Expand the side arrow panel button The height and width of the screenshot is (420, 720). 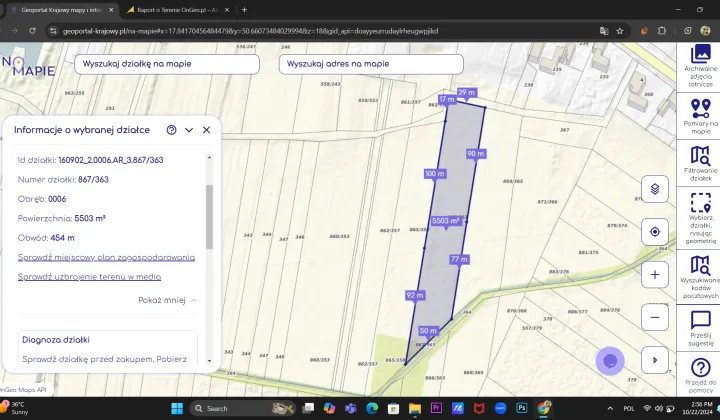(x=654, y=360)
